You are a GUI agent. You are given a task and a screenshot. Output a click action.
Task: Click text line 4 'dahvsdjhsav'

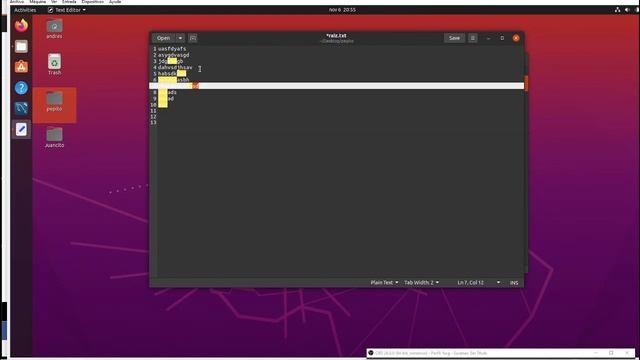click(175, 67)
